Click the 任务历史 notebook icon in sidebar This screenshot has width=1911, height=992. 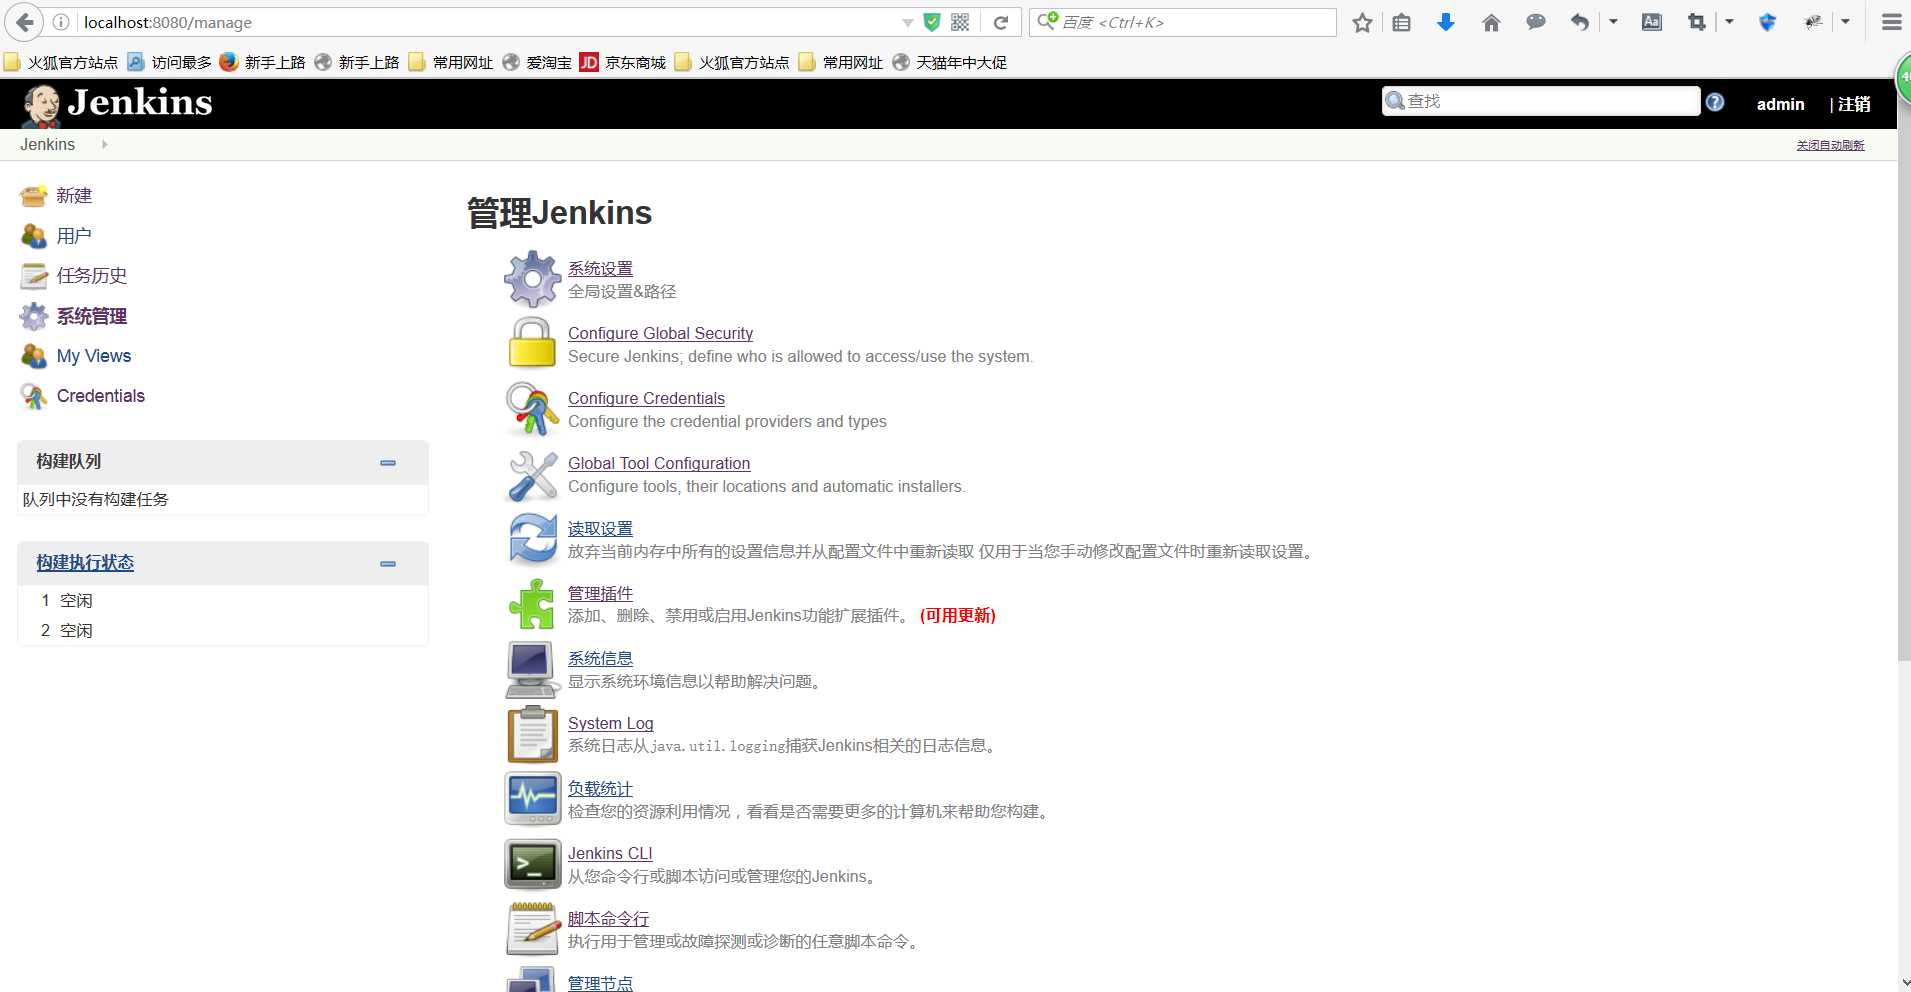(33, 276)
